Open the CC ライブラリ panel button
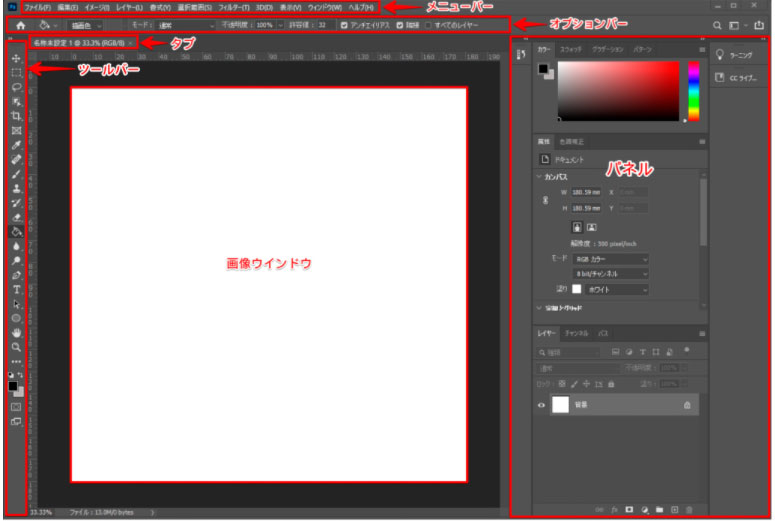Image resolution: width=775 pixels, height=521 pixels. pyautogui.click(x=736, y=78)
